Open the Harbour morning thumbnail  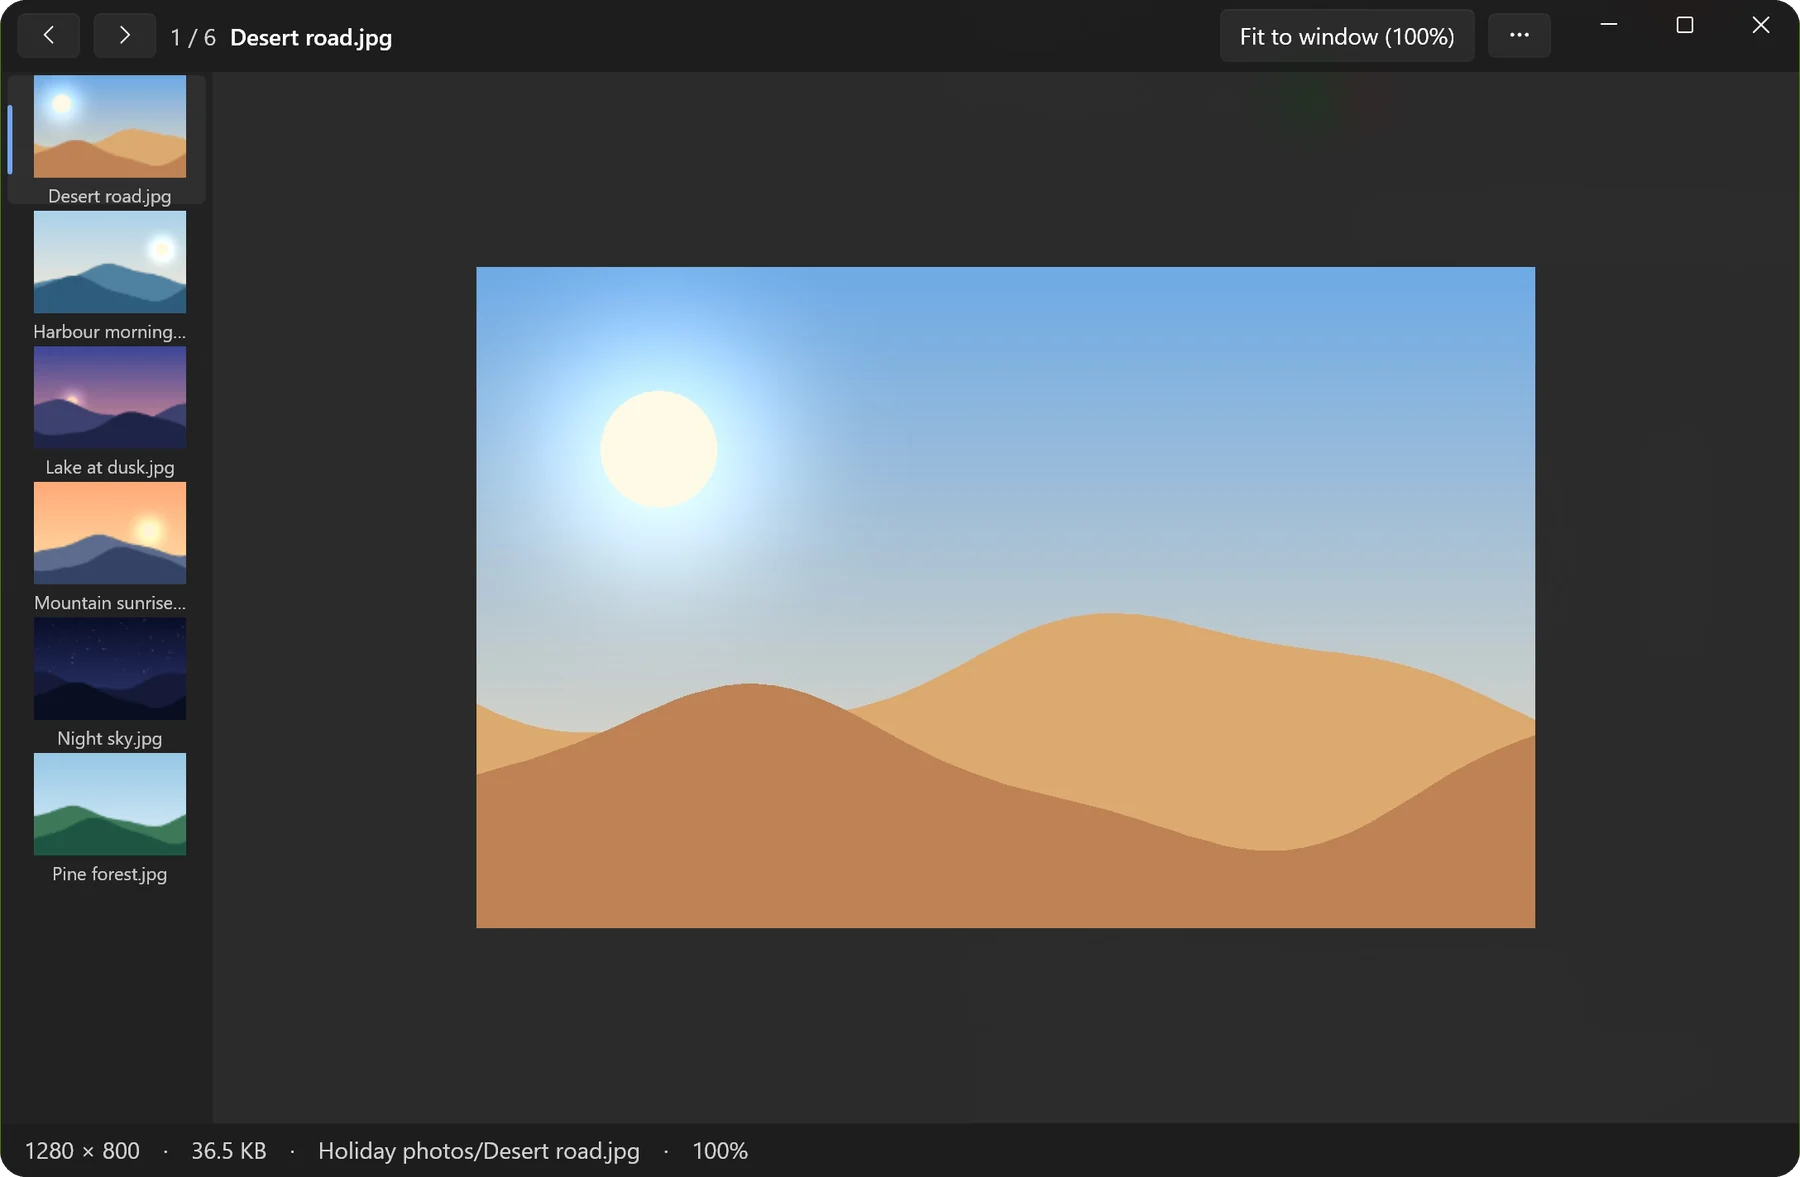click(109, 262)
